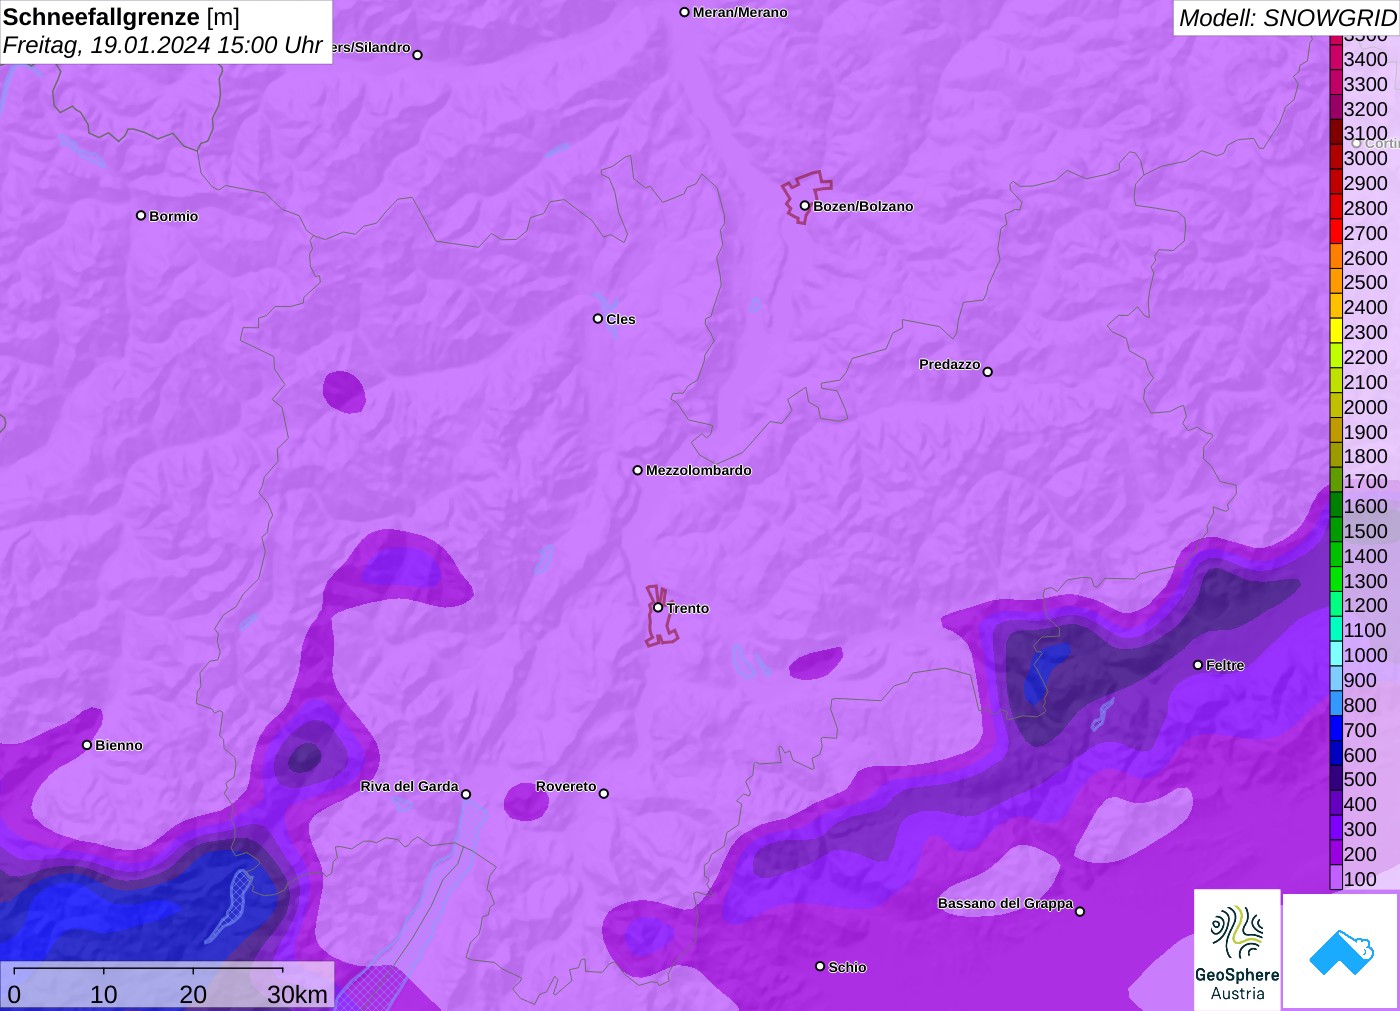Click the Silandro marker dot
The image size is (1400, 1011).
tap(418, 55)
